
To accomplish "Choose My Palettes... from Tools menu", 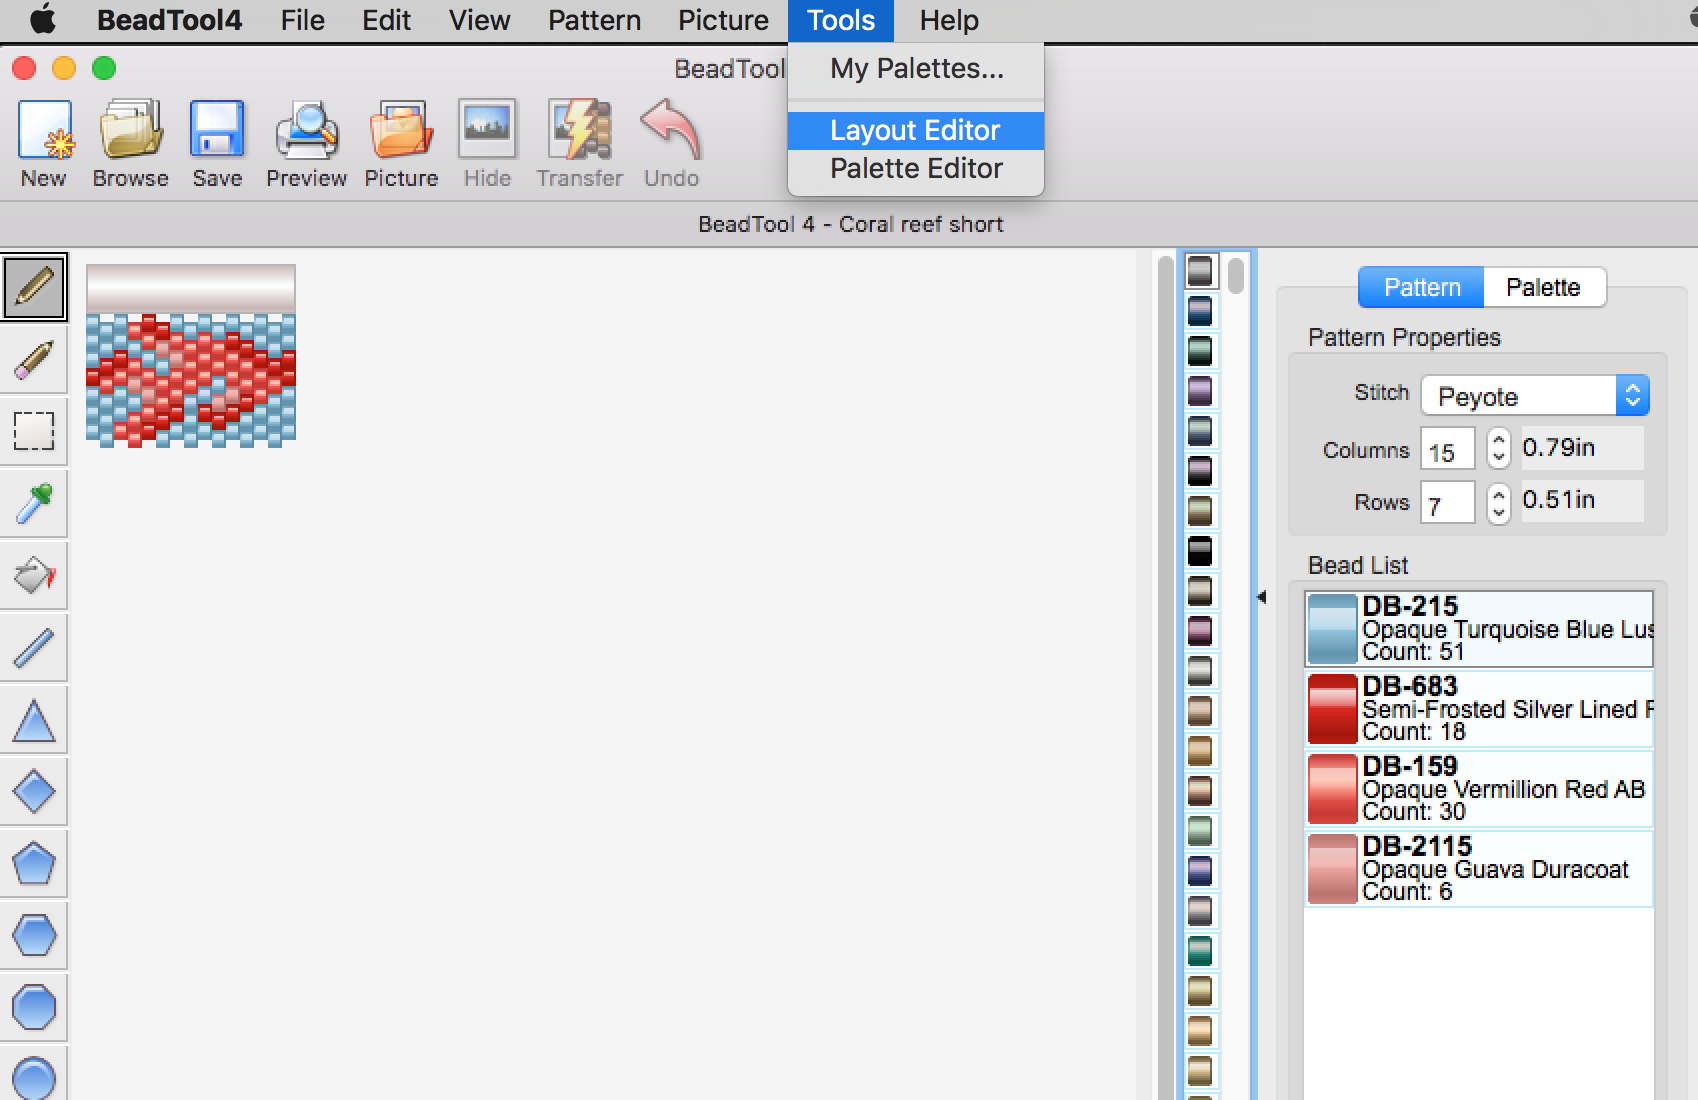I will coord(916,69).
